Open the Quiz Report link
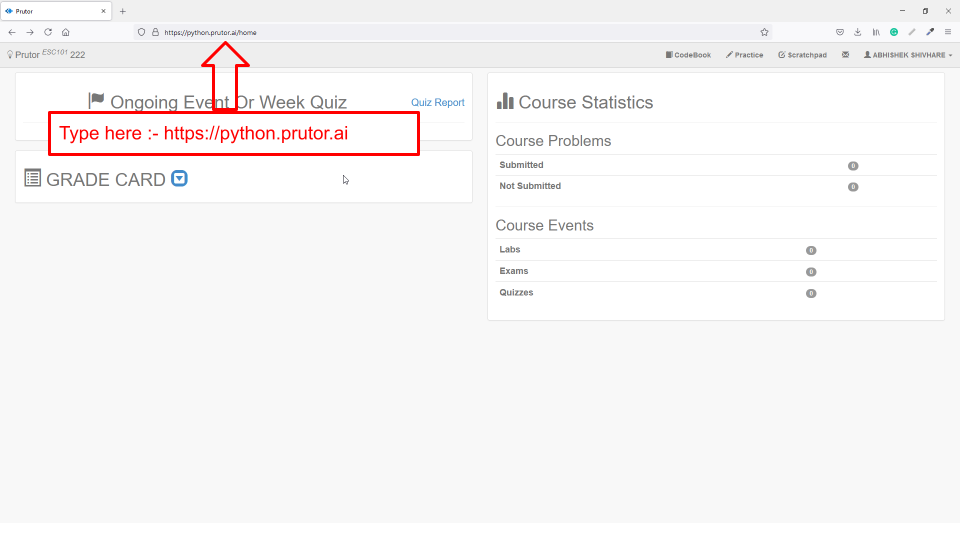960x540 pixels. [x=437, y=102]
